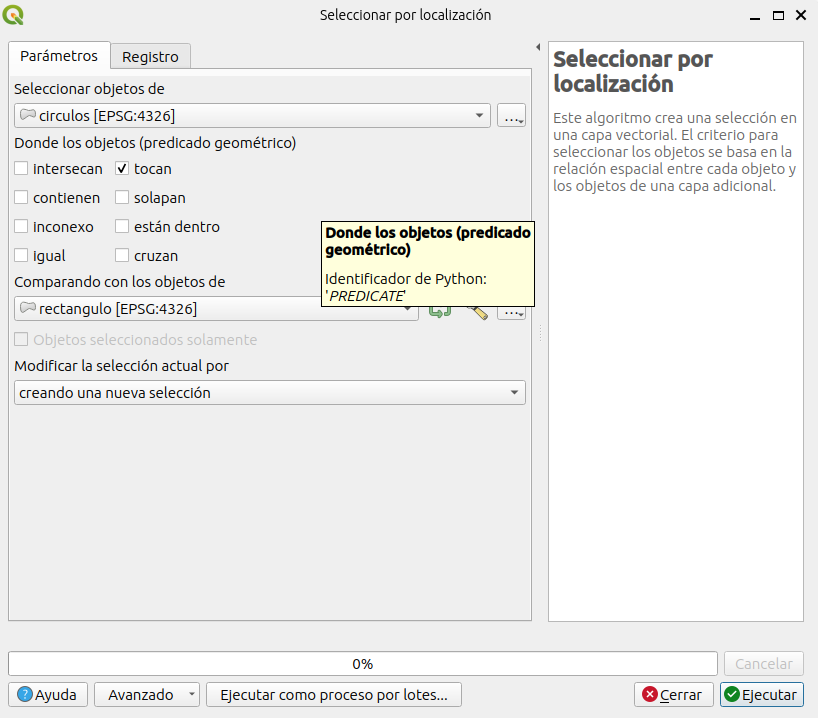Select the Parámetros tab

pyautogui.click(x=59, y=56)
